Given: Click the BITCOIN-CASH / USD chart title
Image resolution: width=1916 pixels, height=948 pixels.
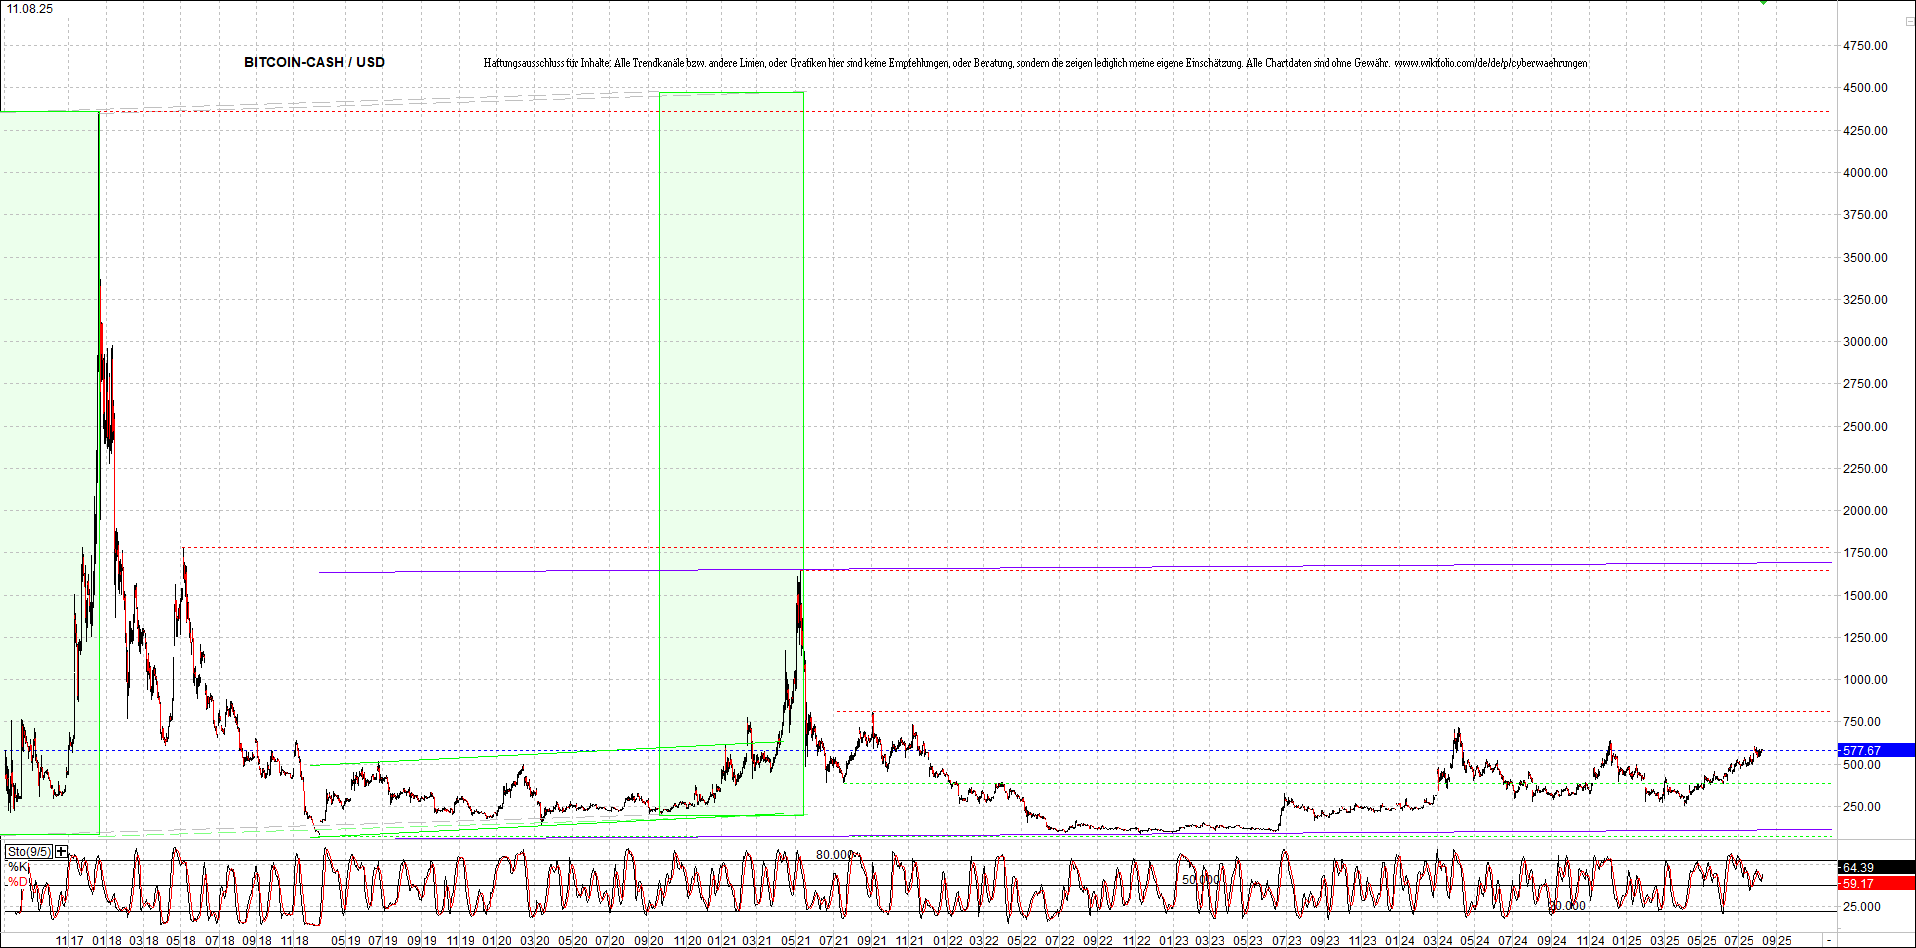Looking at the screenshot, I should (x=314, y=62).
